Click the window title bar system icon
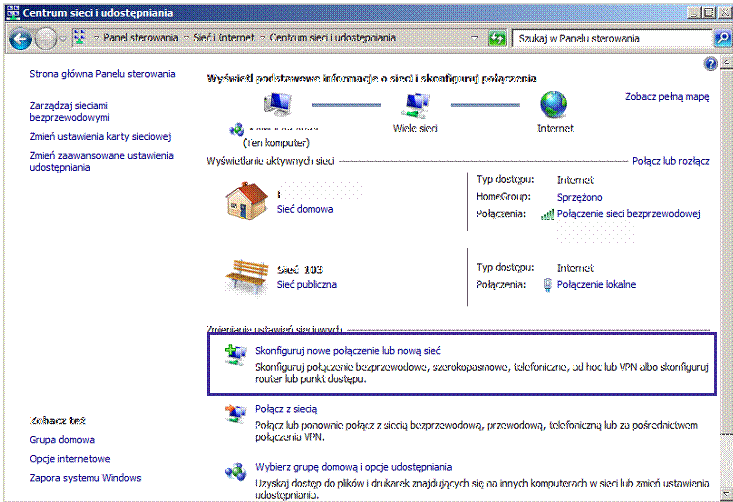733x502 pixels. tap(13, 13)
